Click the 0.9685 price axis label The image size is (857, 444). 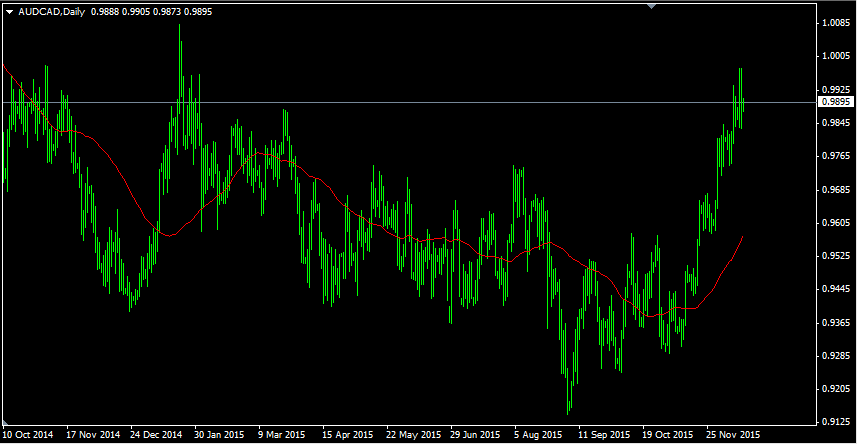[x=834, y=190]
